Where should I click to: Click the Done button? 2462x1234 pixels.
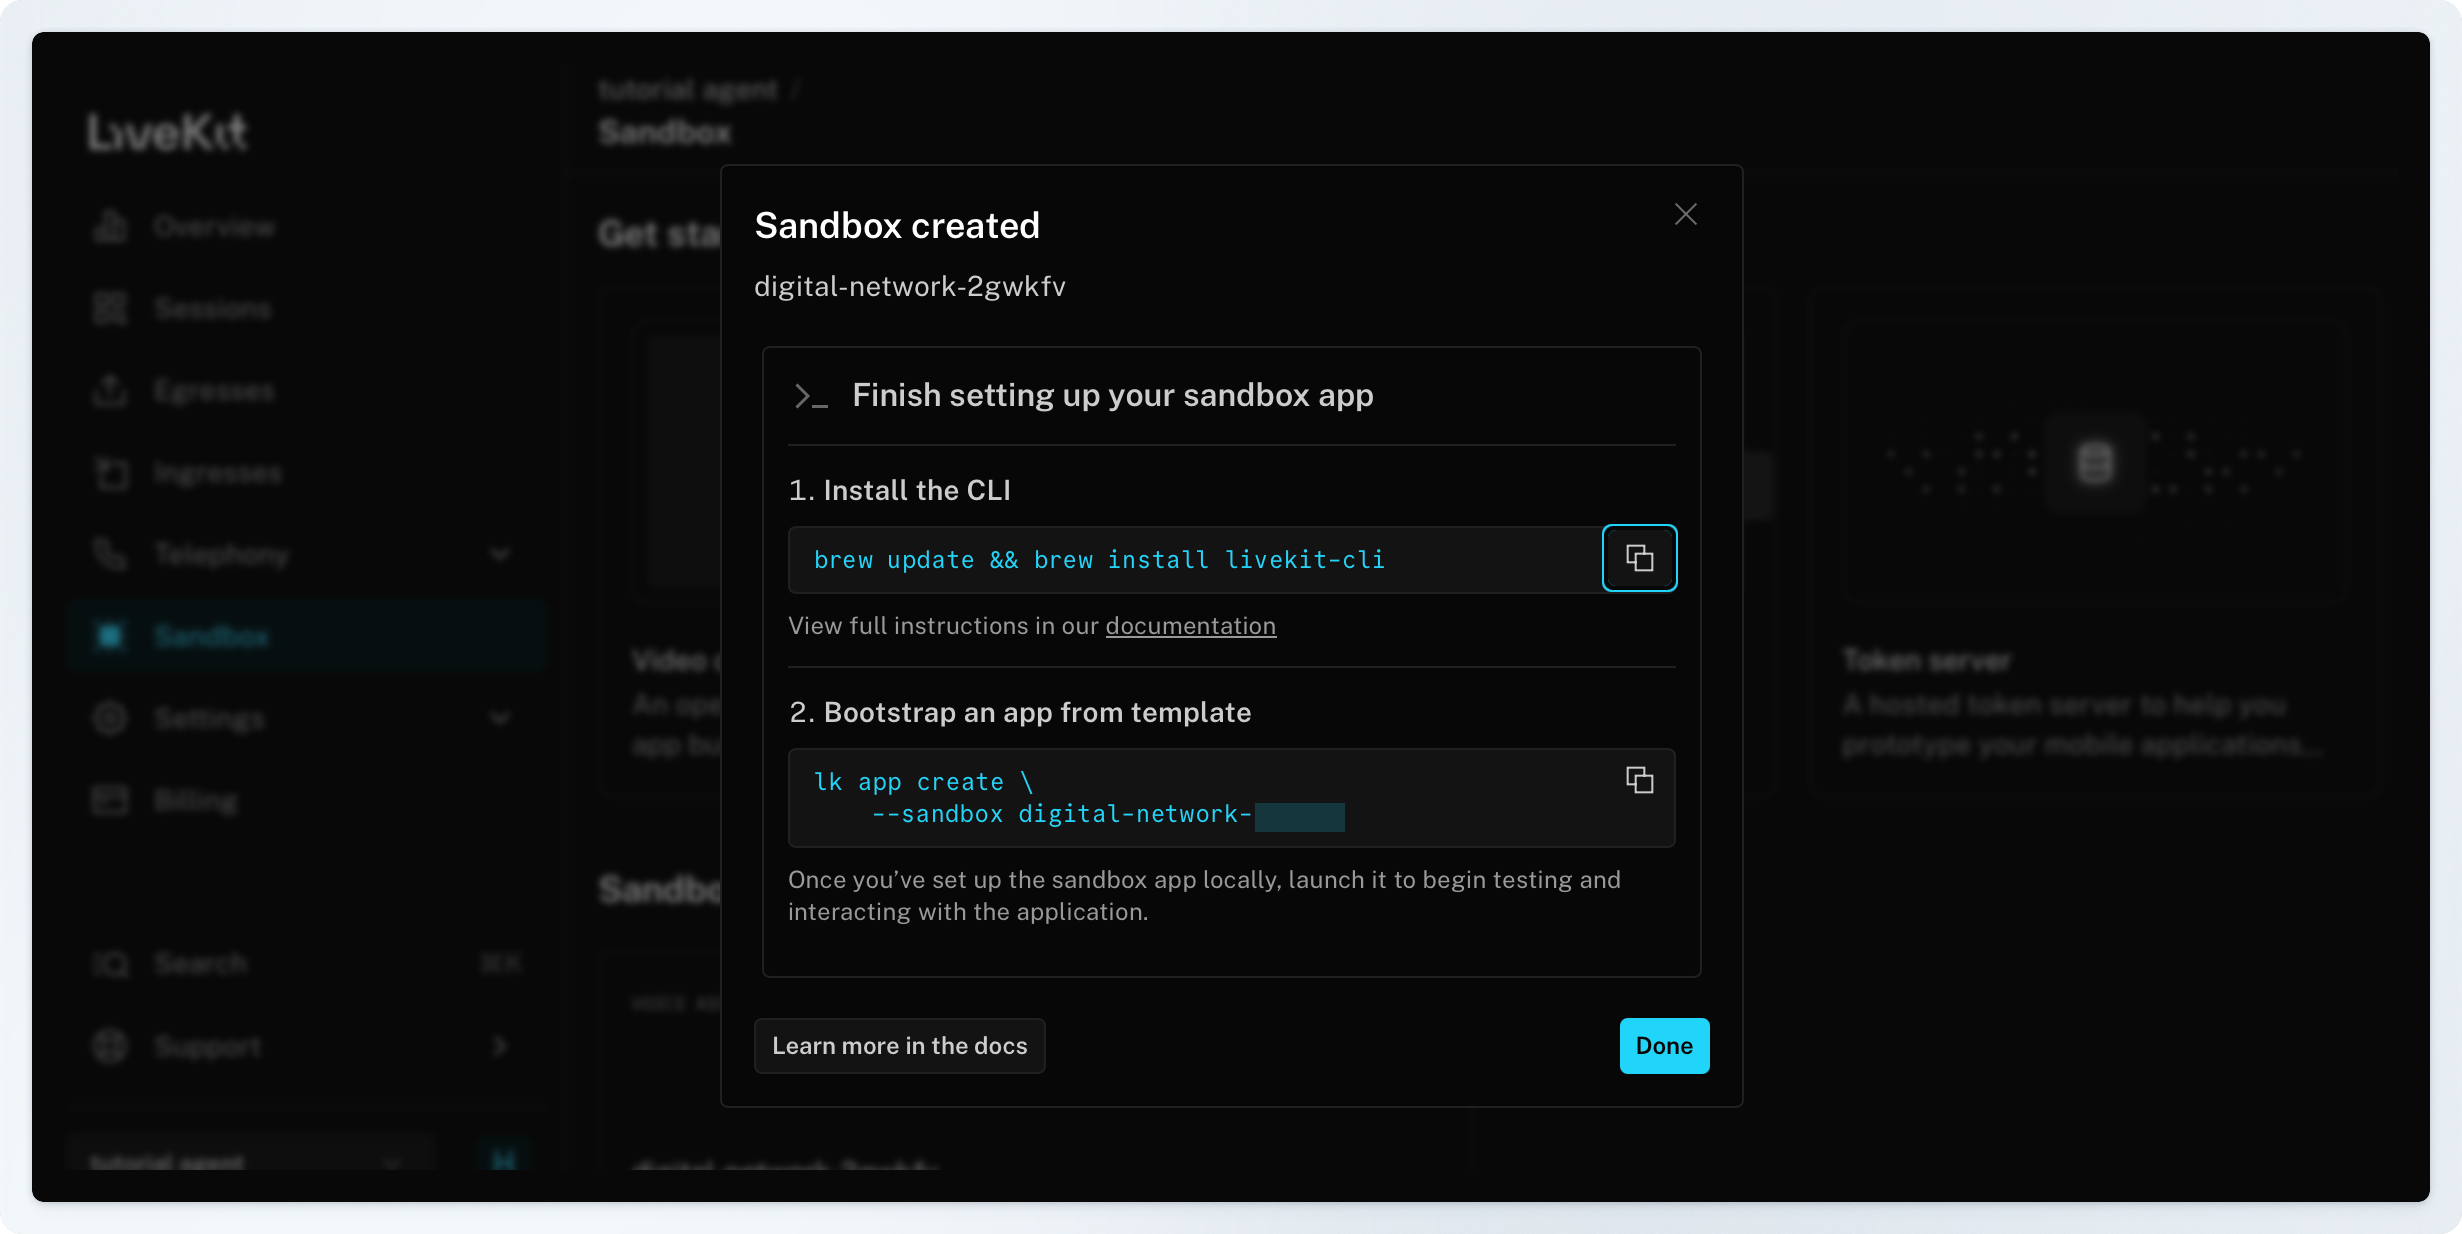pos(1663,1046)
